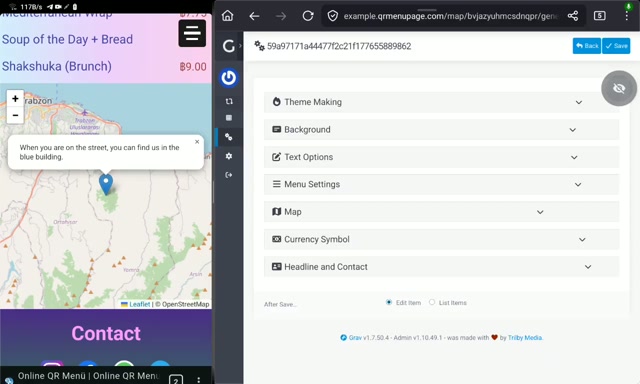Click the Text Options chevron arrow
The image size is (640, 384).
click(574, 158)
